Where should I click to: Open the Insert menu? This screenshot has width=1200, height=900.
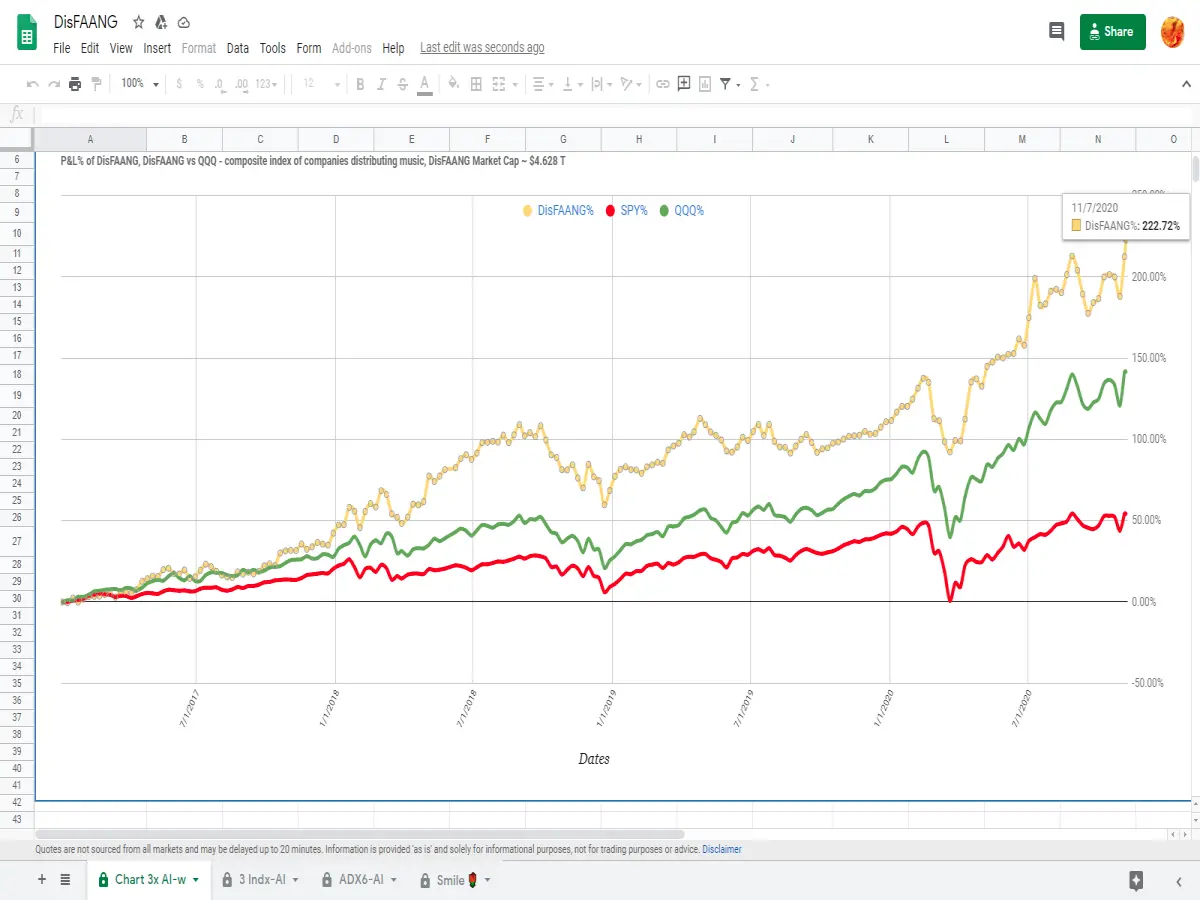click(x=157, y=48)
